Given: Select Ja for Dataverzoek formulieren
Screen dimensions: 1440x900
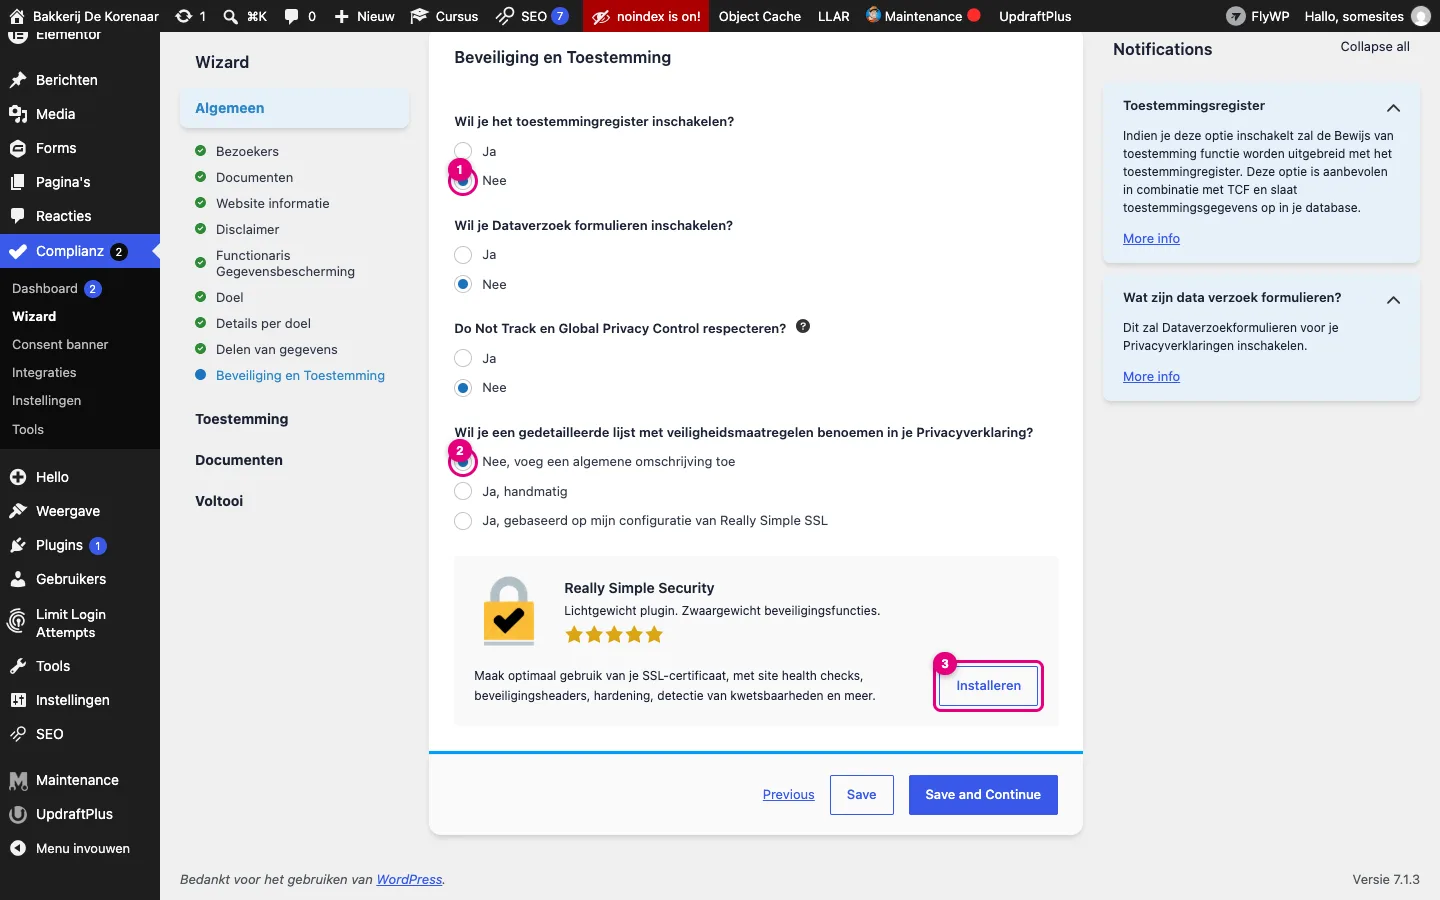Looking at the screenshot, I should click(x=463, y=255).
